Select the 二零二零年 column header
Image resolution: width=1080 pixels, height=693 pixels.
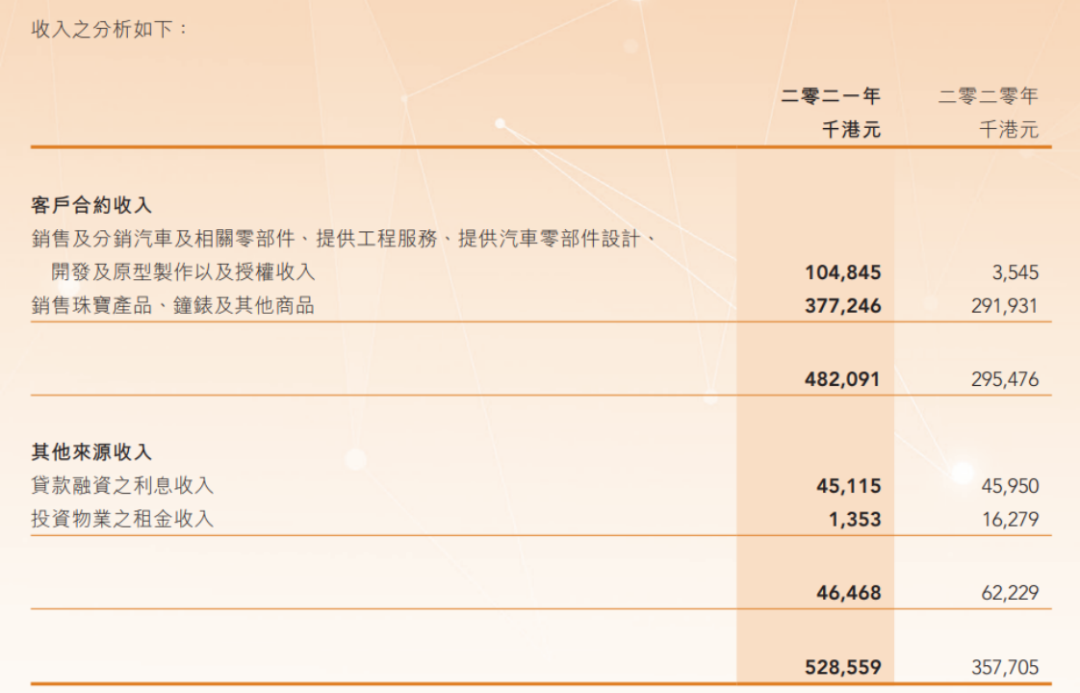coord(988,96)
